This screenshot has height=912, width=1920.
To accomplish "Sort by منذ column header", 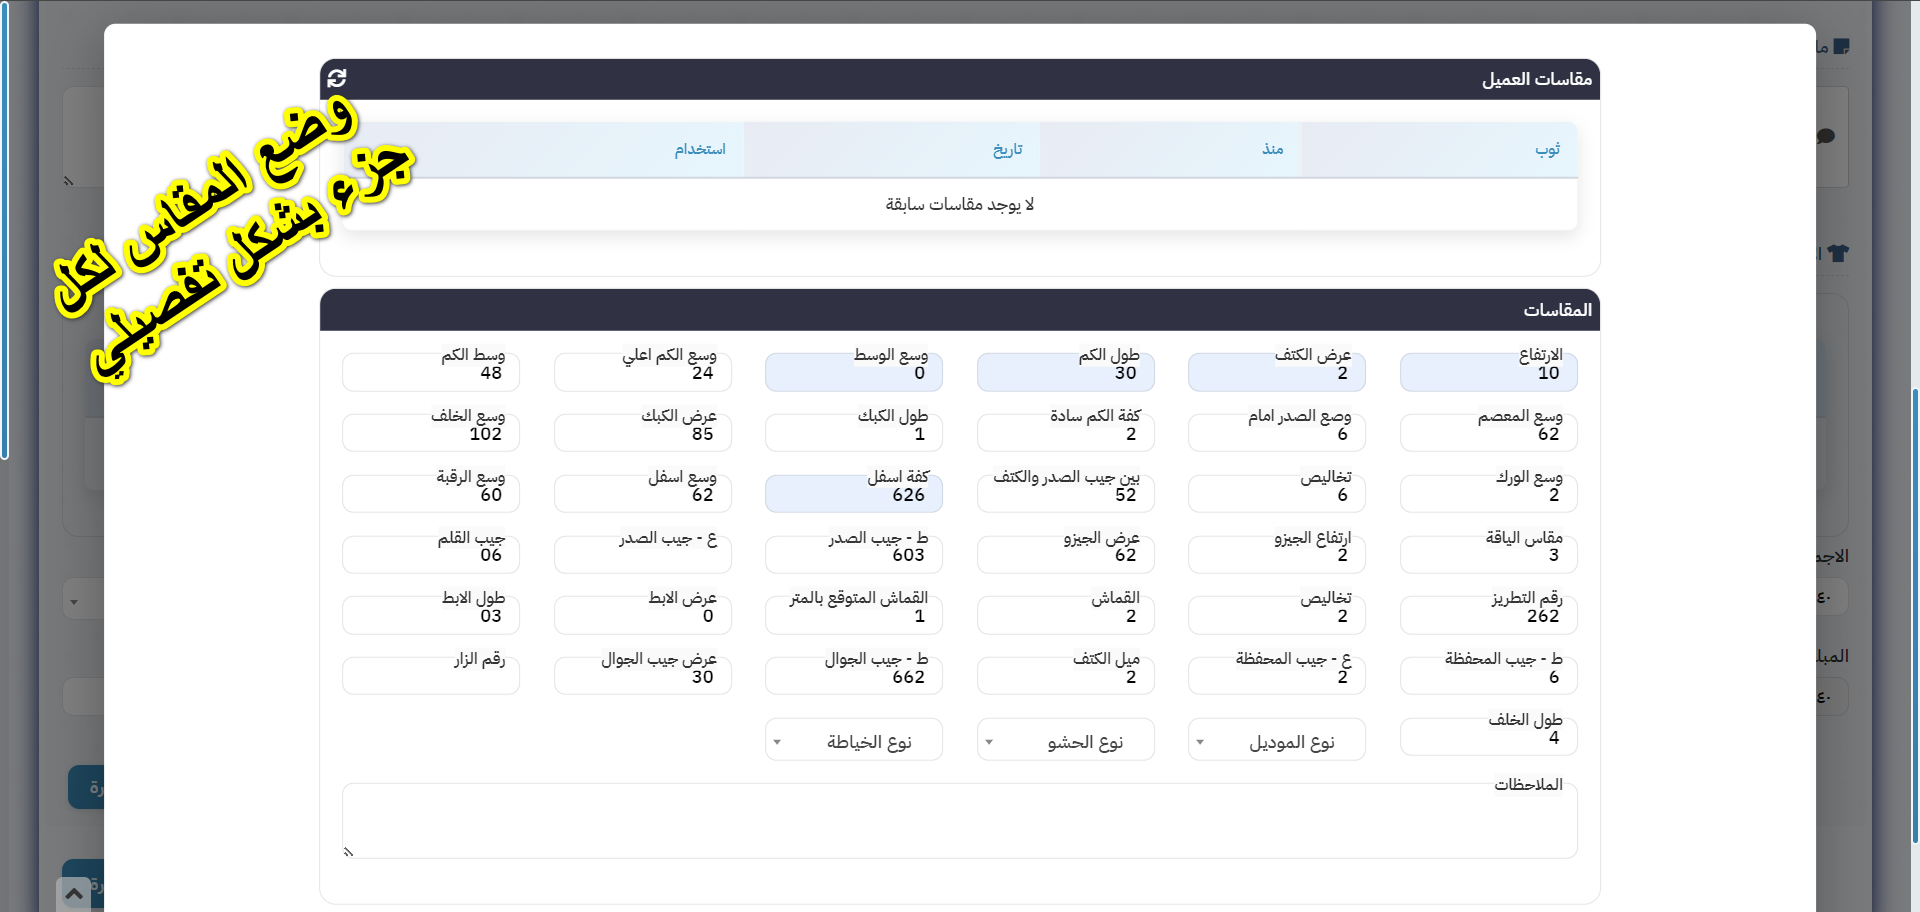I will coord(1171,150).
